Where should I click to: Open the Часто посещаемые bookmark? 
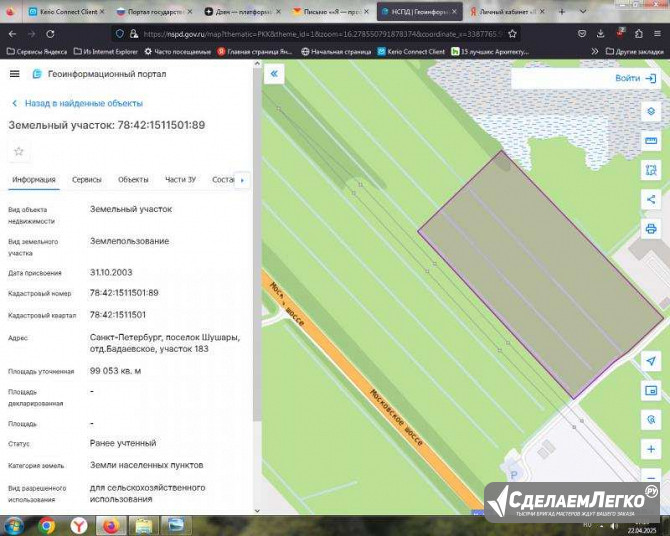tap(178, 52)
